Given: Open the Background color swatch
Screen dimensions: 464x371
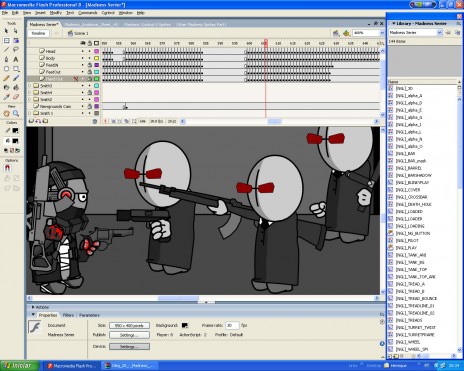Looking at the screenshot, I should point(185,325).
